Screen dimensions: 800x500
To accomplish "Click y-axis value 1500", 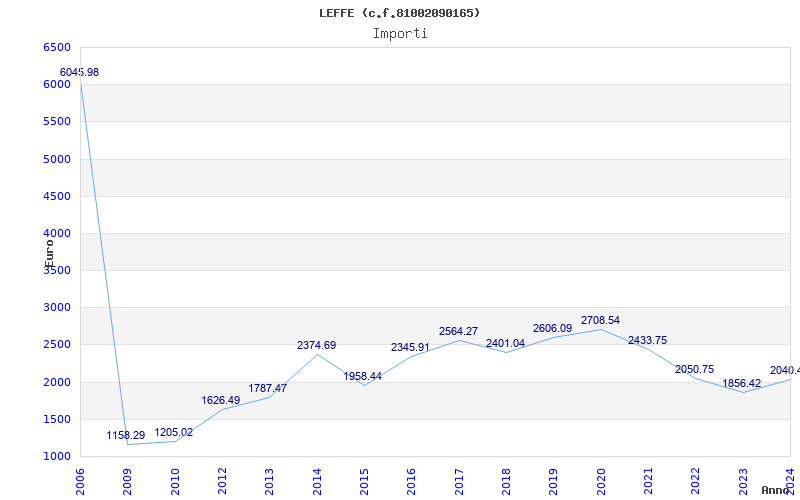I will [57, 419].
